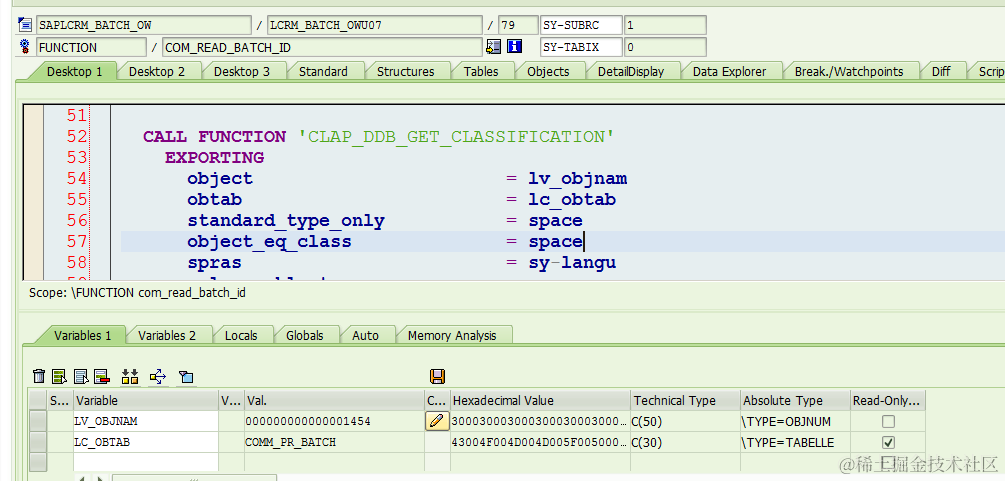Switch to the Variables 2 tab
Image resolution: width=1005 pixels, height=481 pixels.
tap(167, 335)
